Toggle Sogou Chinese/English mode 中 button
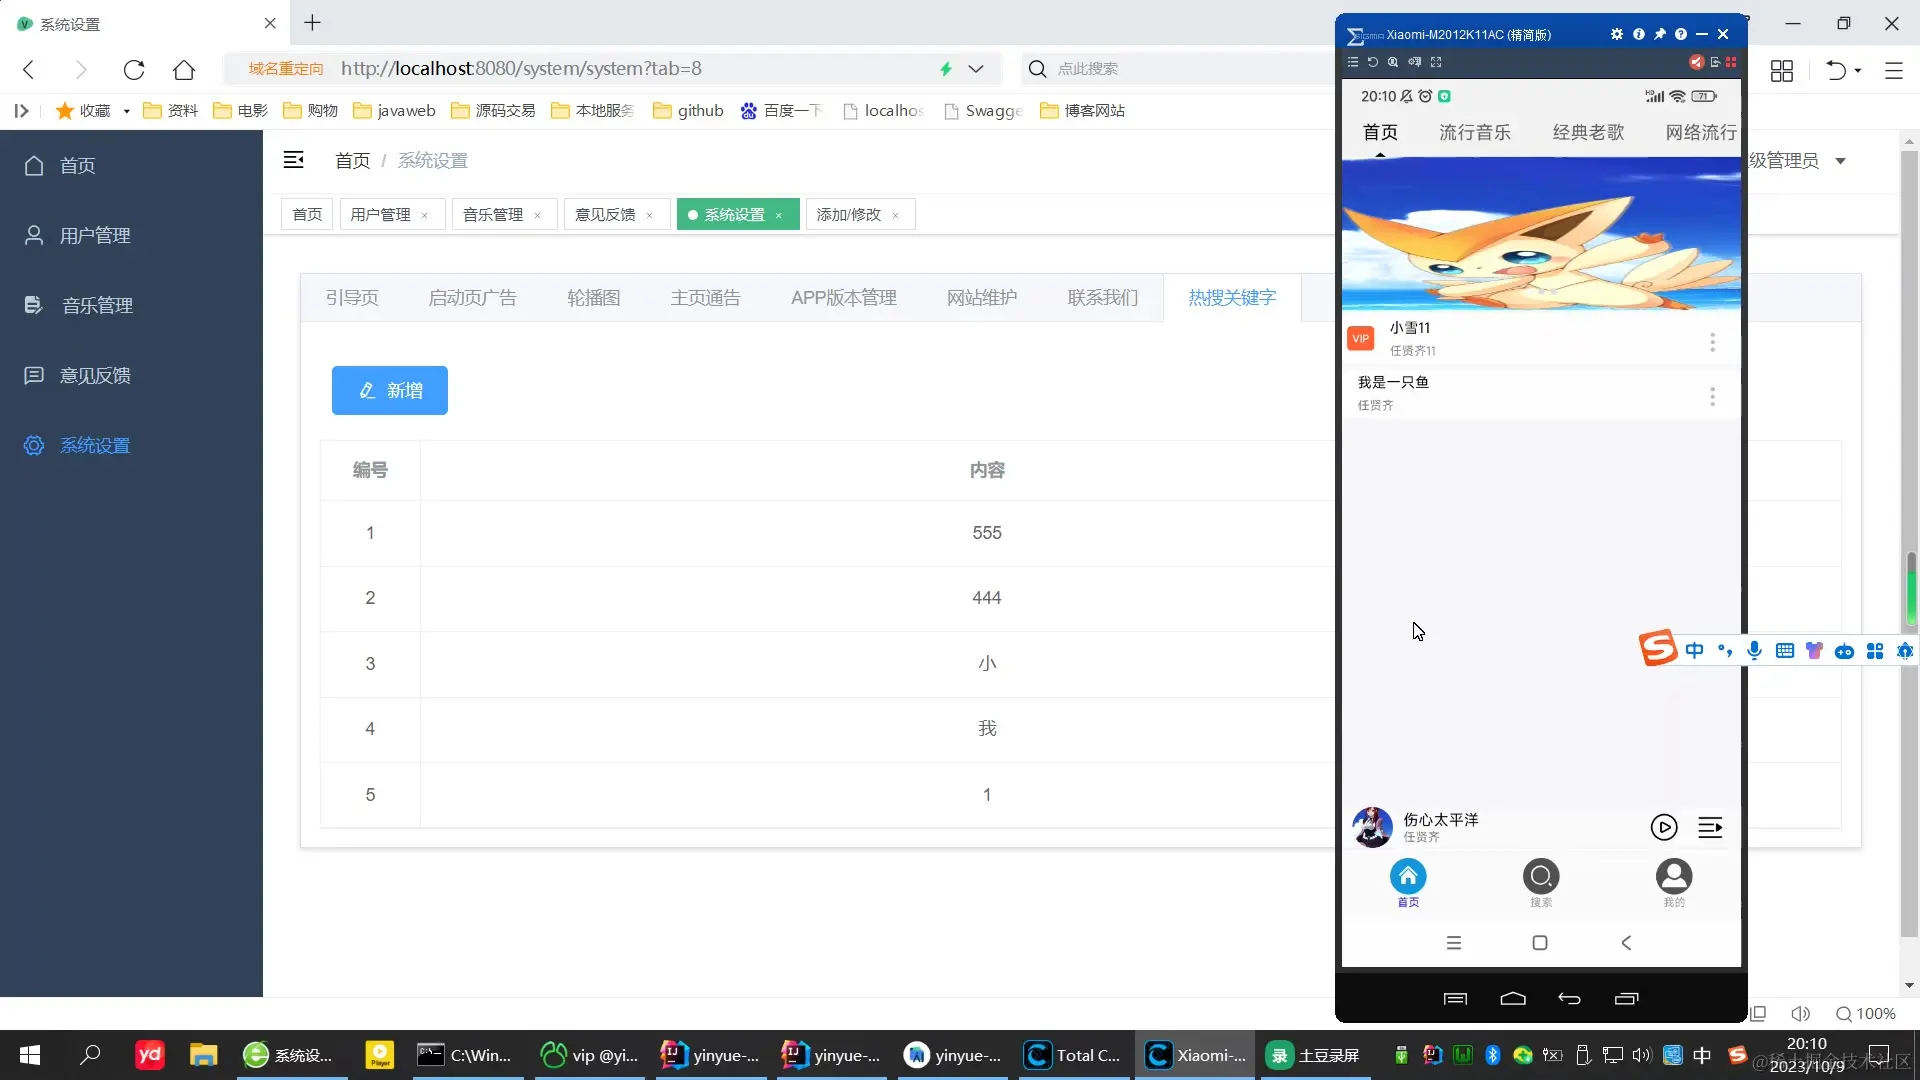 (1694, 651)
